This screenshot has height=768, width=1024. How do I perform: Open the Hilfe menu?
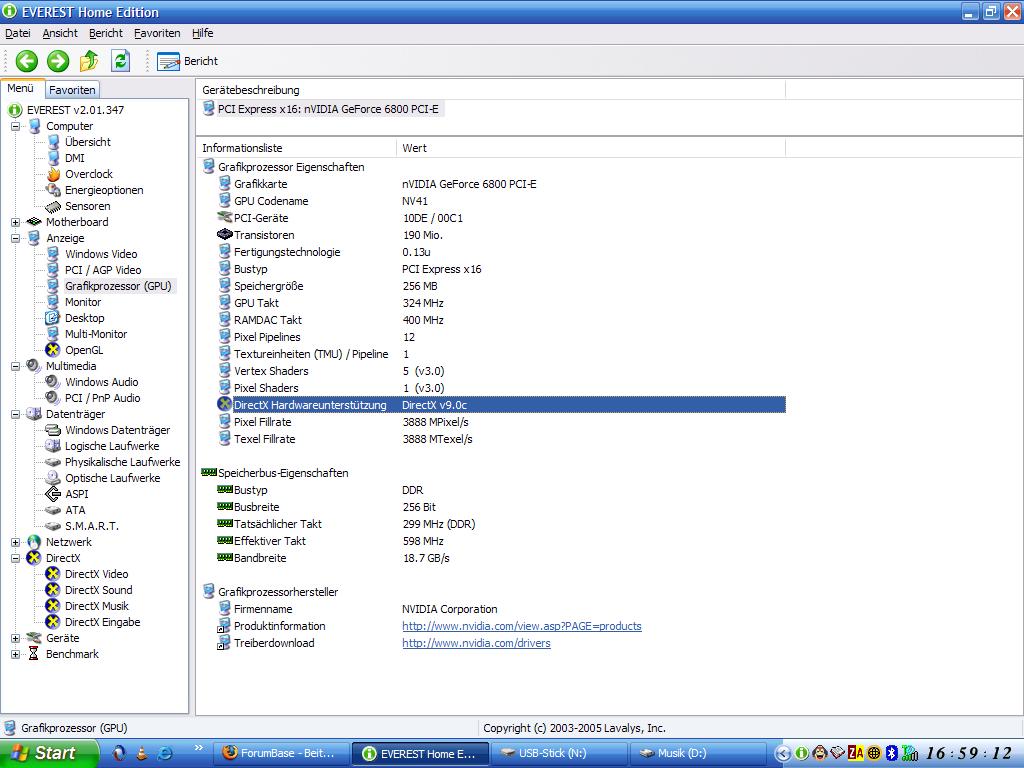tap(202, 33)
